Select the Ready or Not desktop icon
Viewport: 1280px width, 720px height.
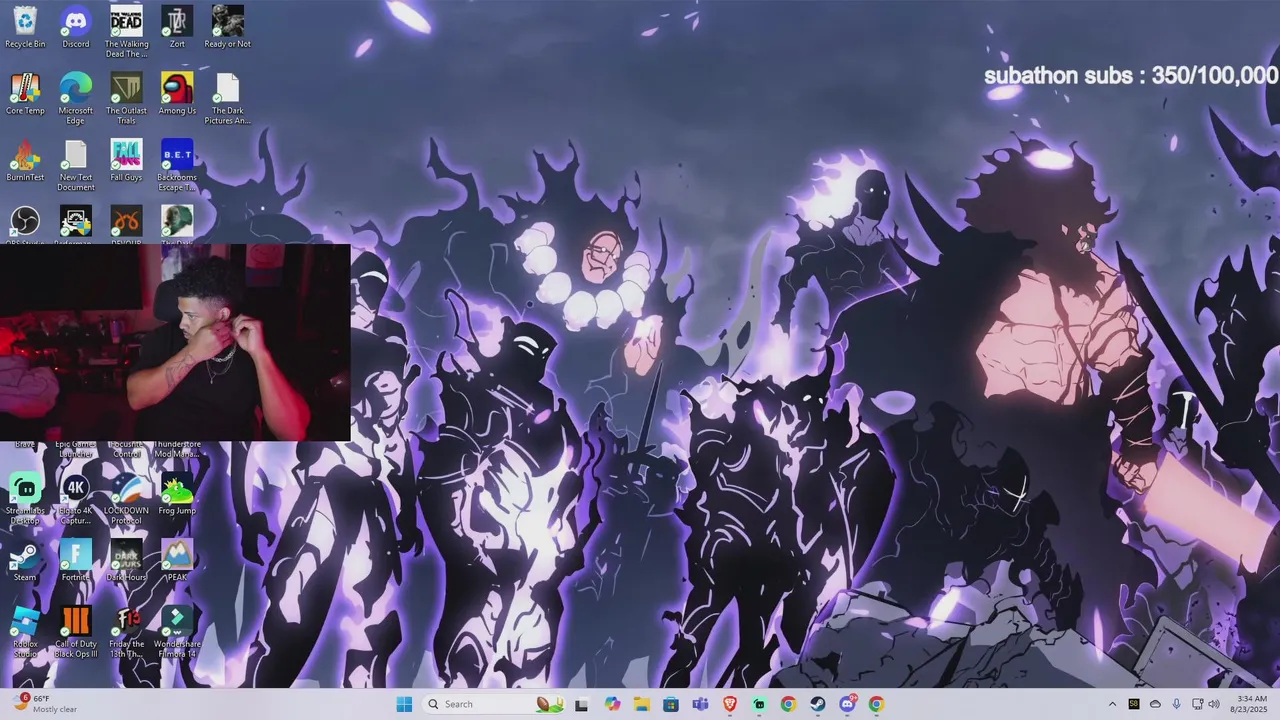[x=228, y=27]
